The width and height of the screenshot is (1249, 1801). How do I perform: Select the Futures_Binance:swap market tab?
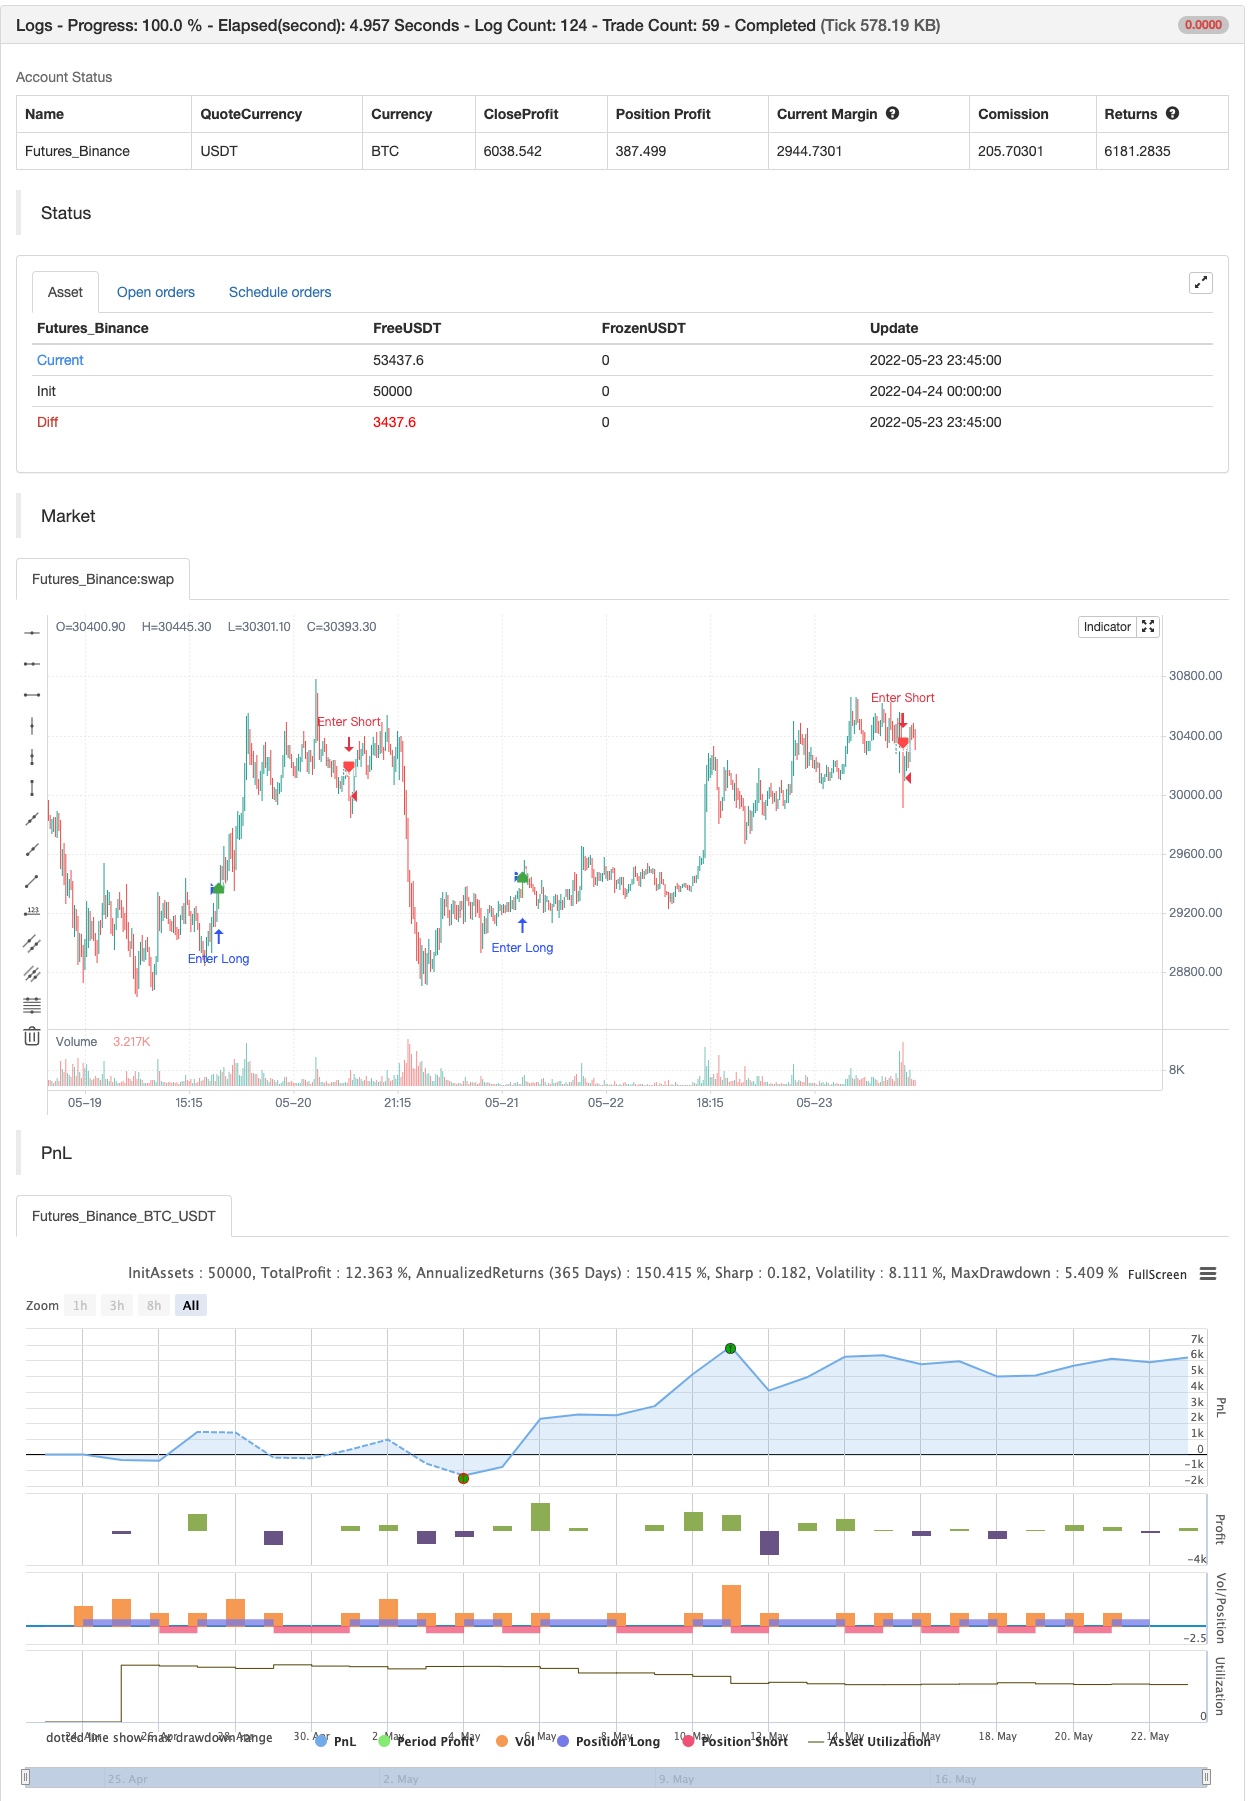(103, 579)
